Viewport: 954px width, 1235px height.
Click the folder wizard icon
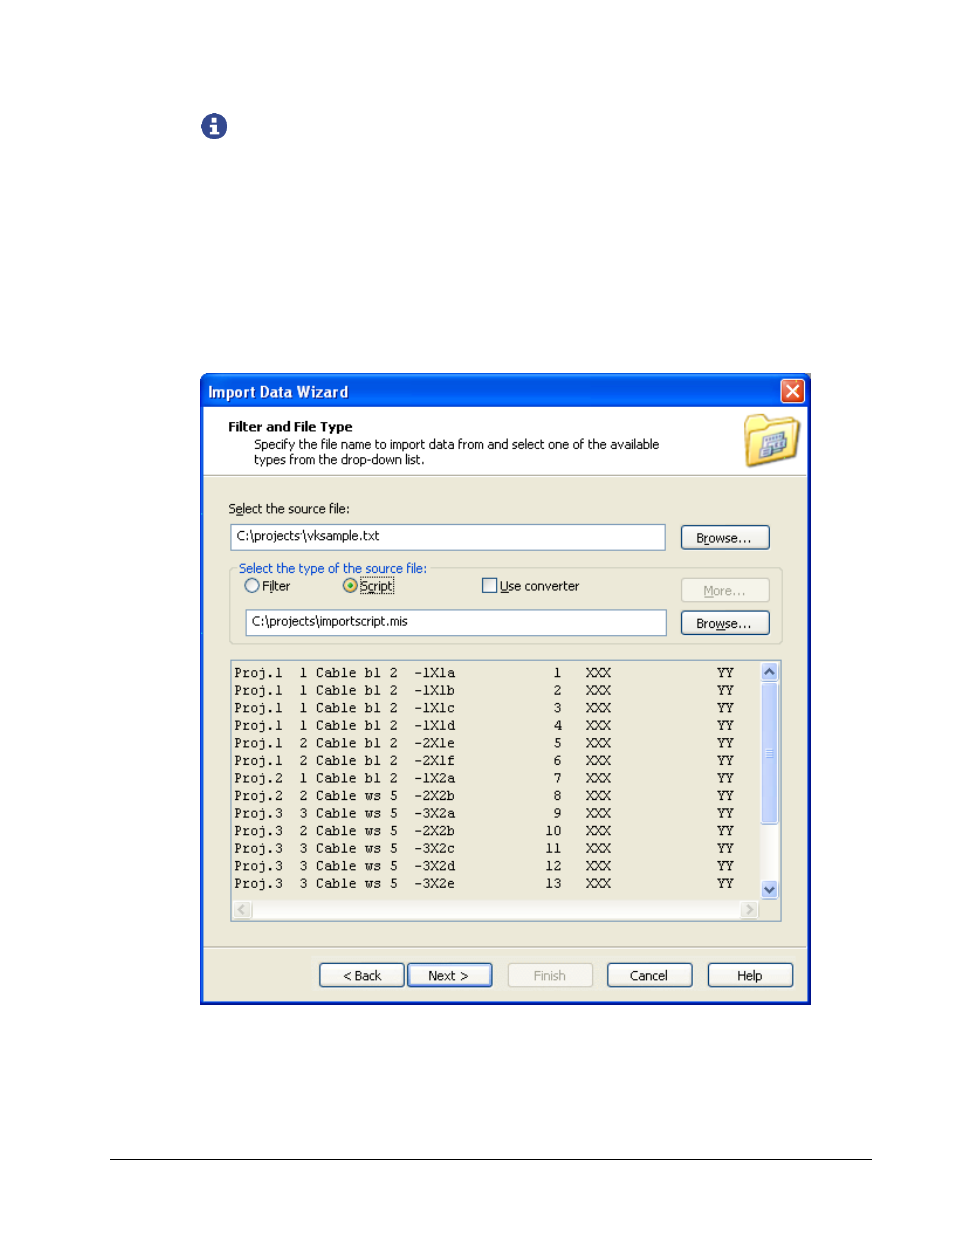[771, 441]
